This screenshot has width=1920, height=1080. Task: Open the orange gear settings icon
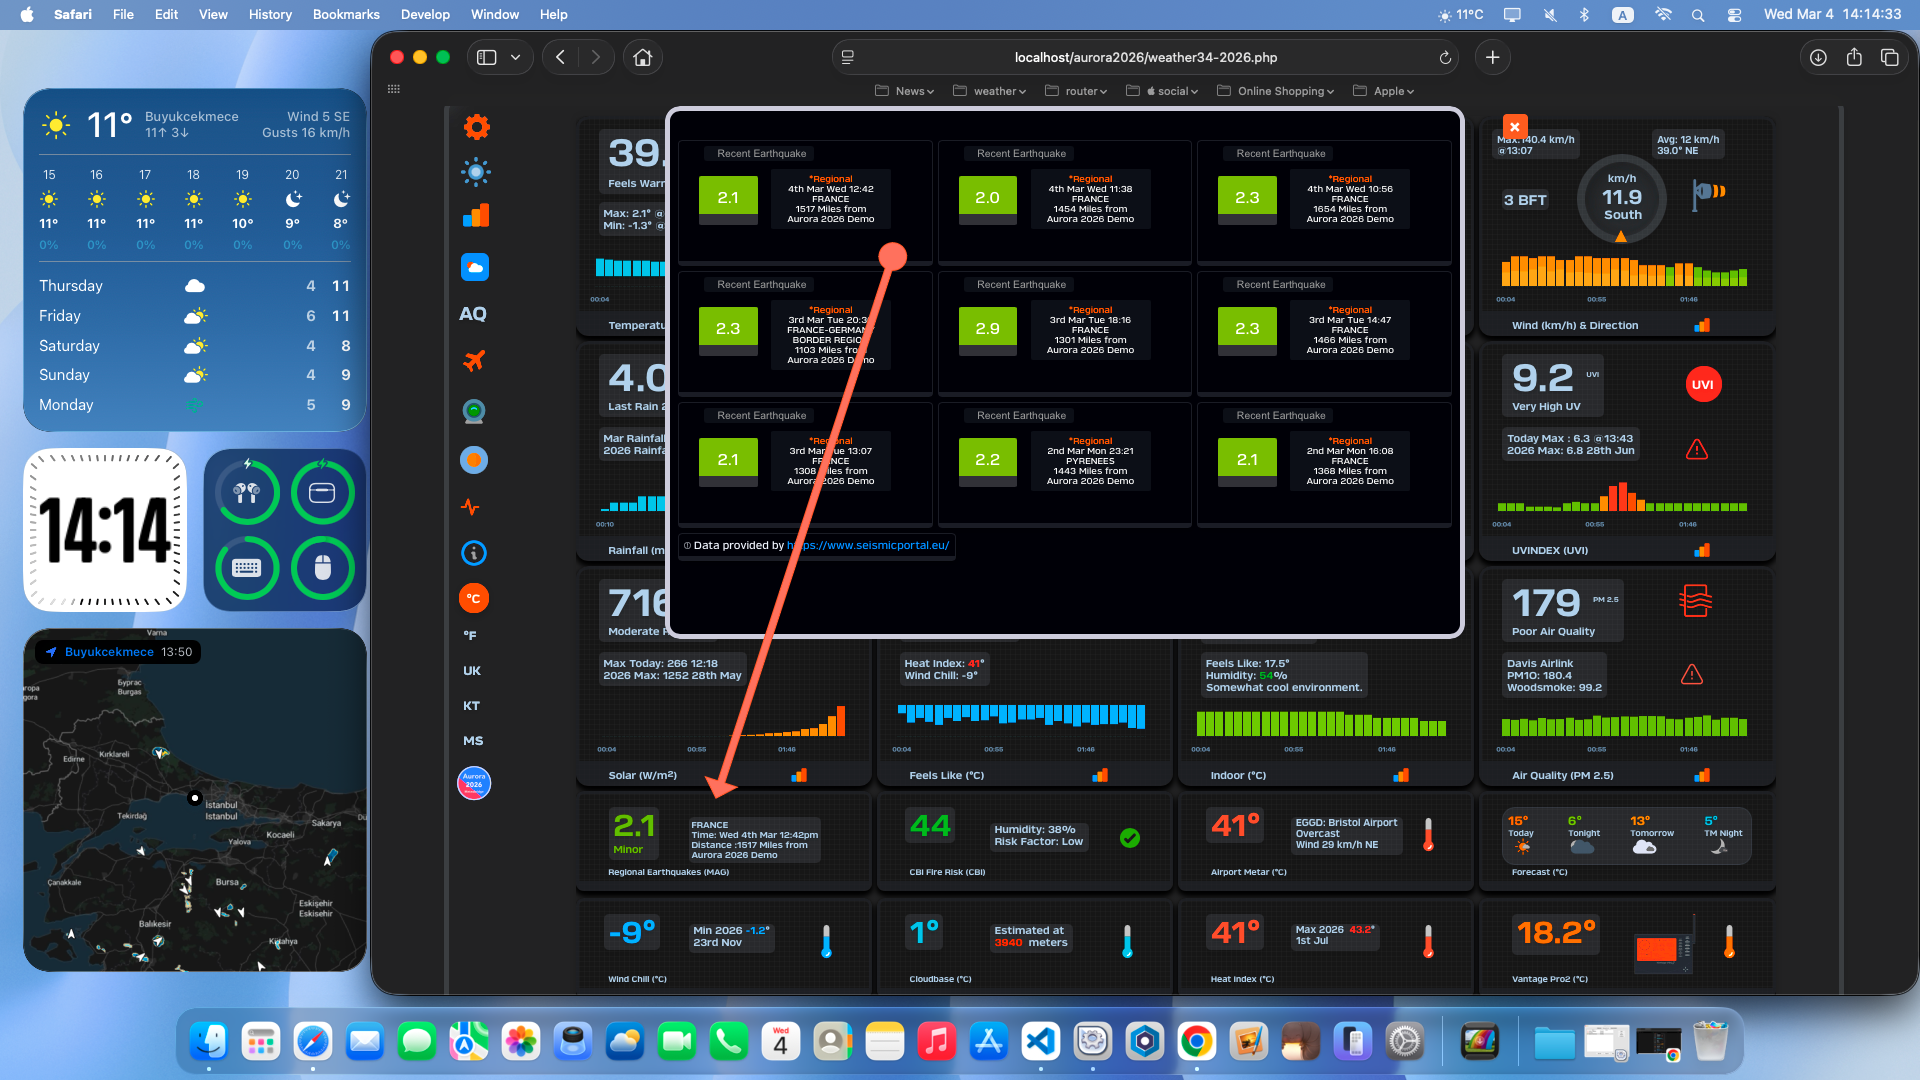[x=477, y=127]
